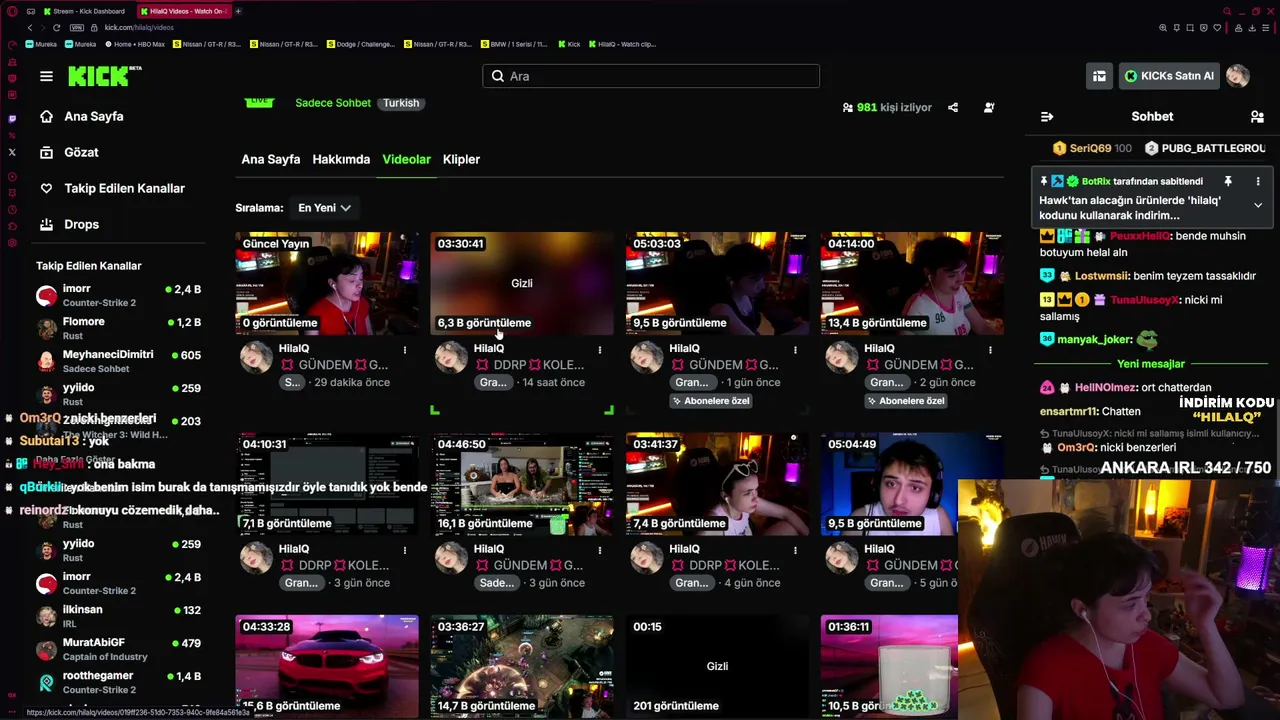The width and height of the screenshot is (1280, 720).
Task: Open the 04:46:50 video thumbnail
Action: pyautogui.click(x=522, y=484)
